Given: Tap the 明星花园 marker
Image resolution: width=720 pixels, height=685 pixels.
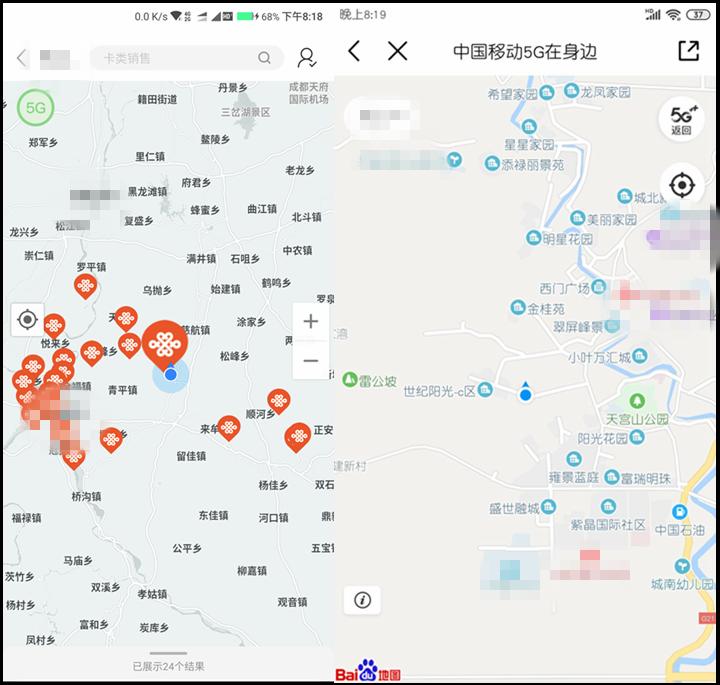Looking at the screenshot, I should pos(534,238).
